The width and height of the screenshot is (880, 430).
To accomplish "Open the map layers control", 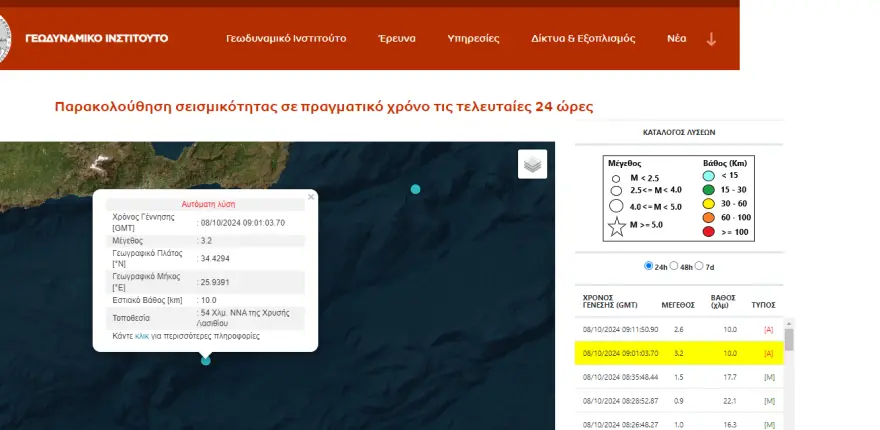I will coord(533,165).
